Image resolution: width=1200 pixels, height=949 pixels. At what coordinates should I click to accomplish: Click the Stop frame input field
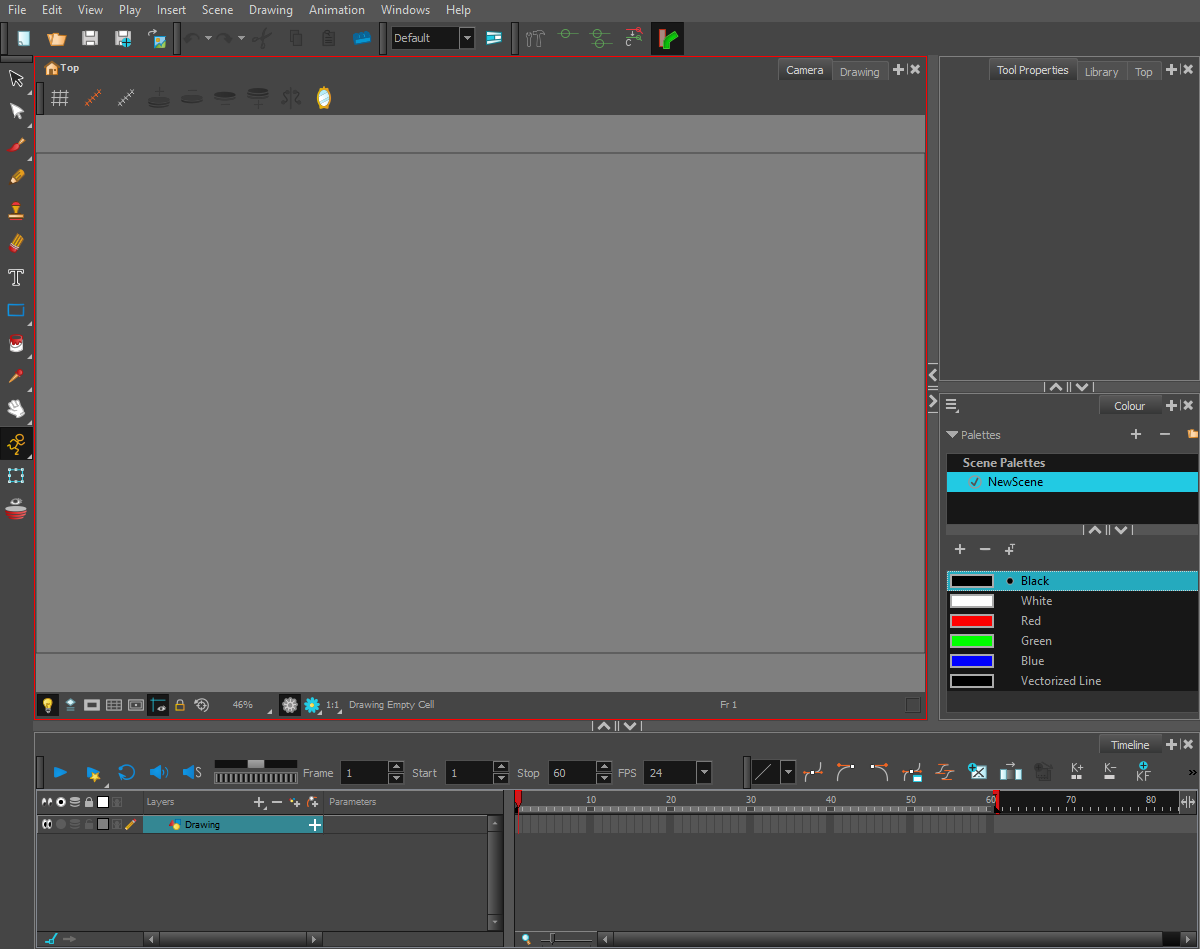point(572,773)
